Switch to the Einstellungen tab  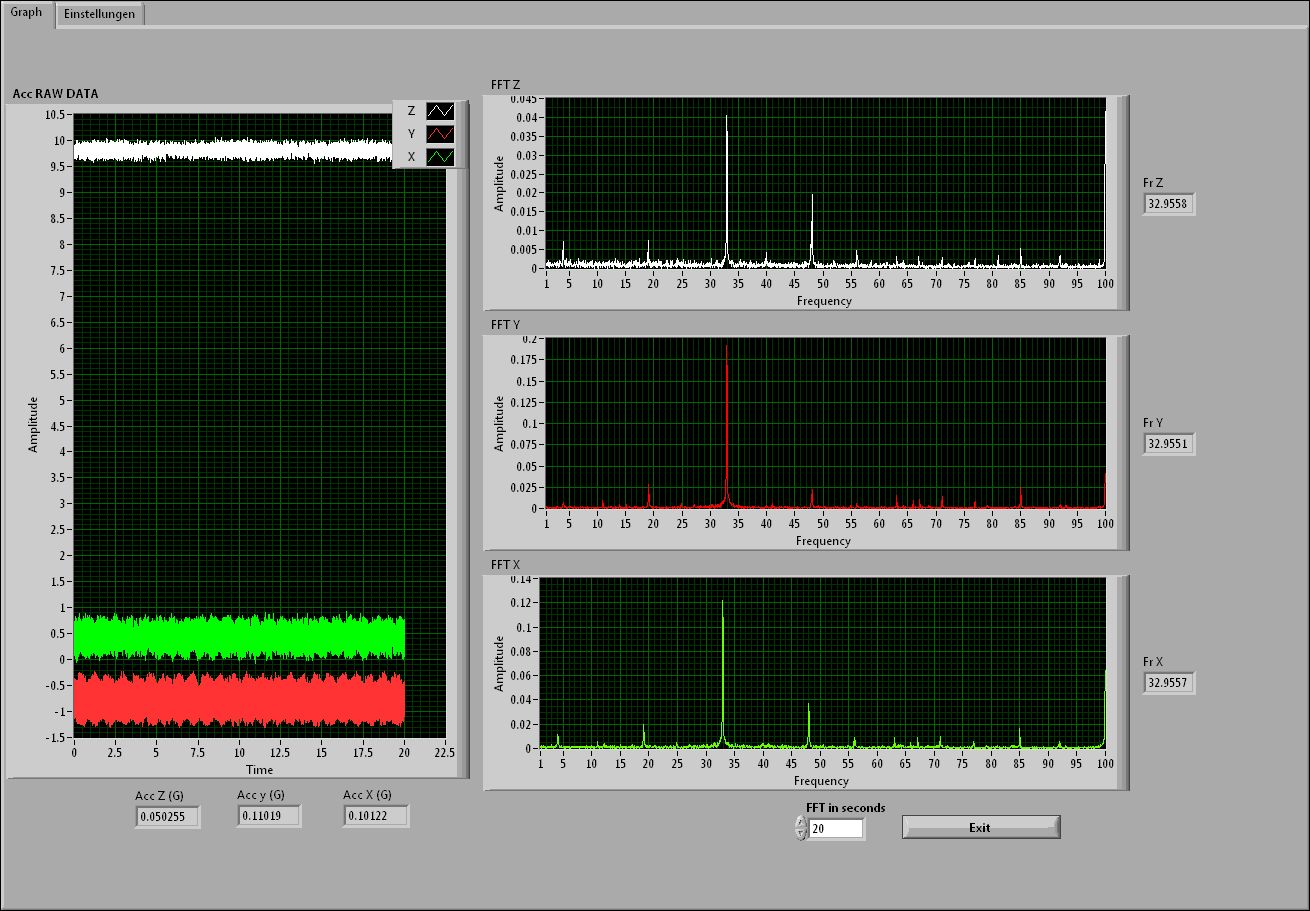(99, 14)
